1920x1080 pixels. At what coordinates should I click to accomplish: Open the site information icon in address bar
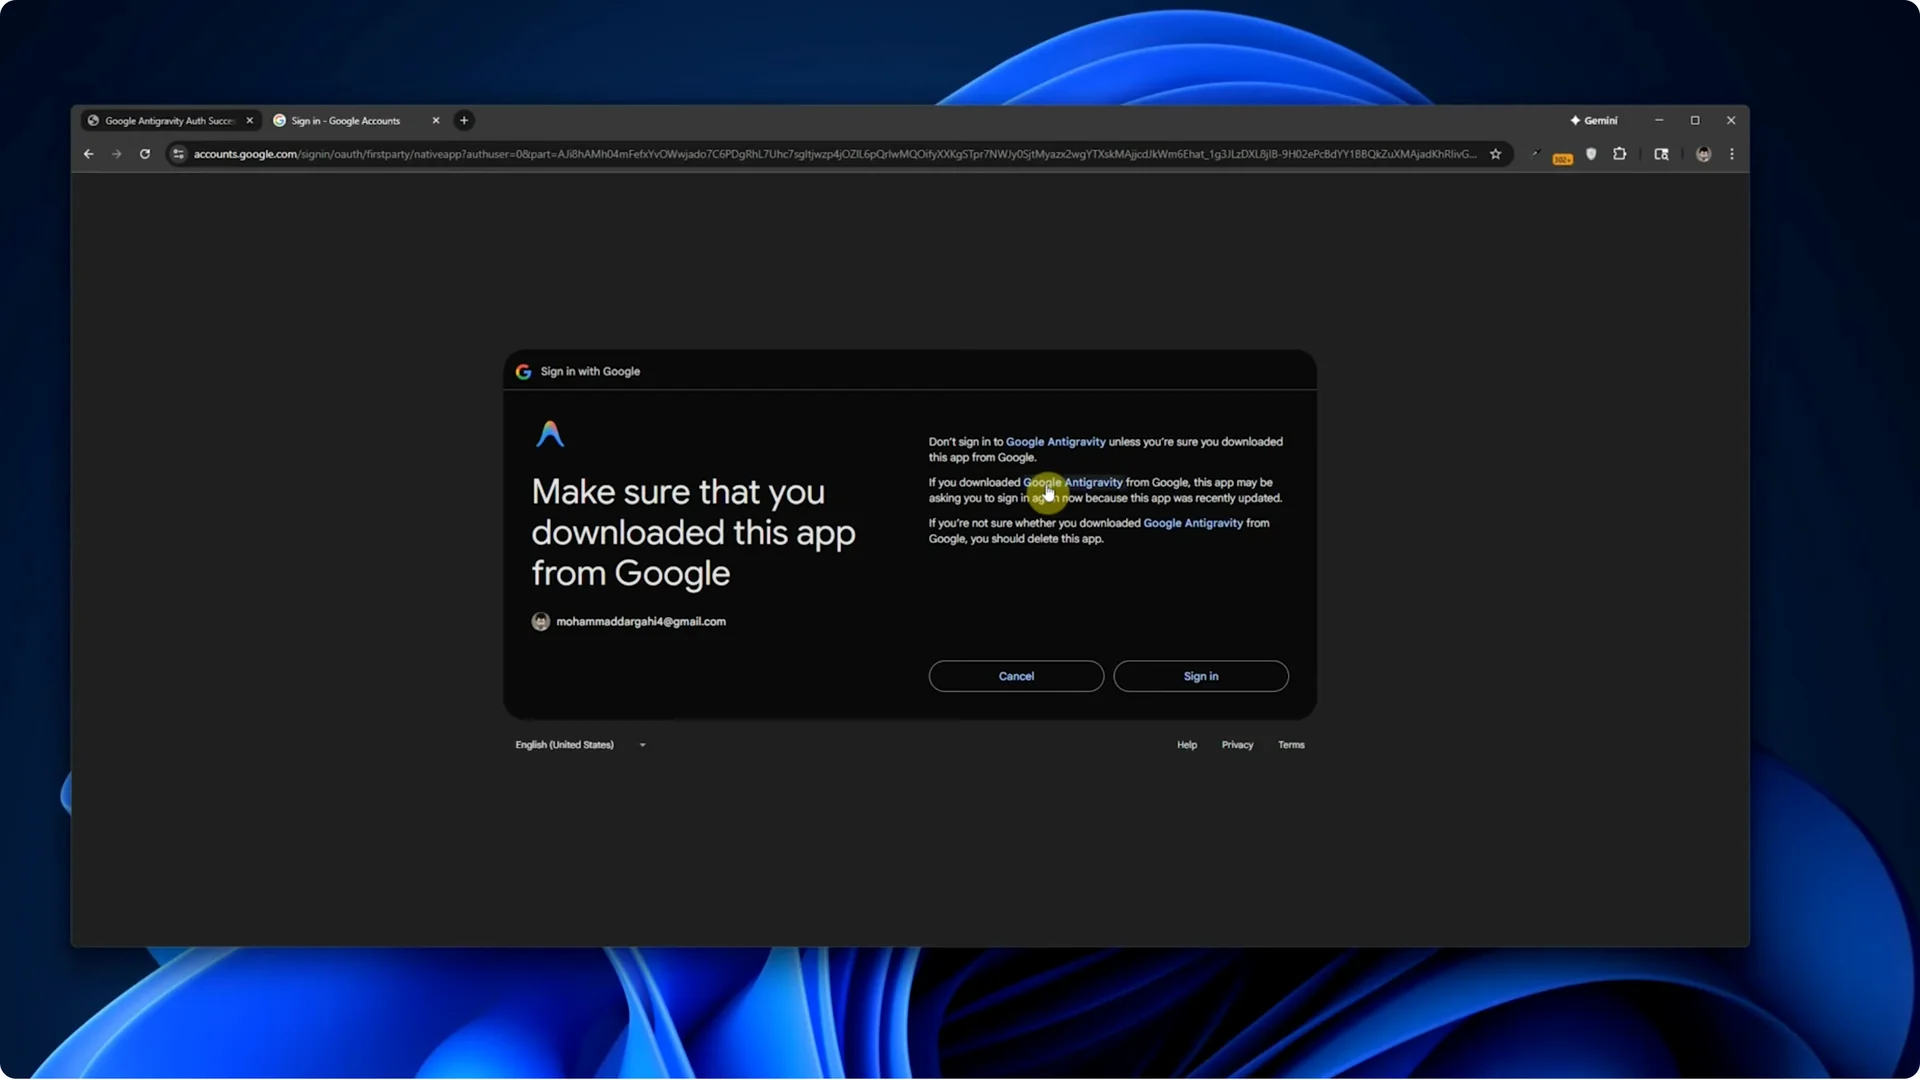tap(178, 154)
